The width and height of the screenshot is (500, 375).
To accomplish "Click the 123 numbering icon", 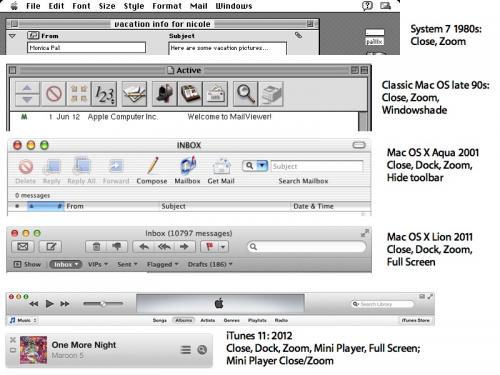I will (104, 94).
